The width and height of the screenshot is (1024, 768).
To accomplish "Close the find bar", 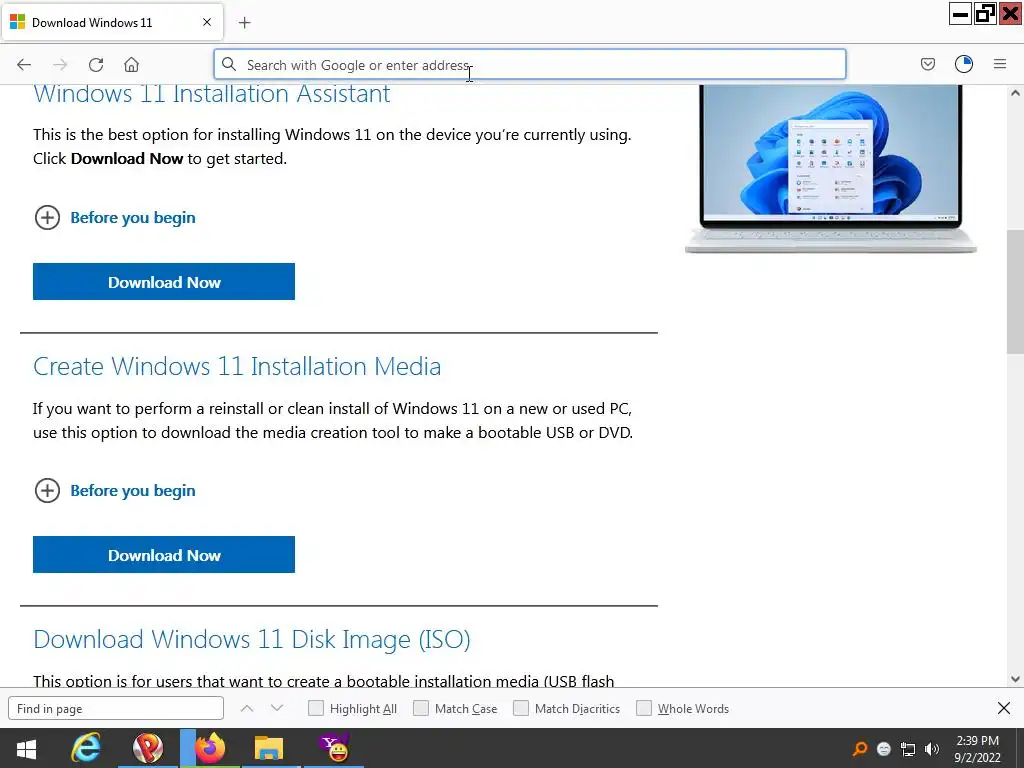I will [x=1004, y=708].
